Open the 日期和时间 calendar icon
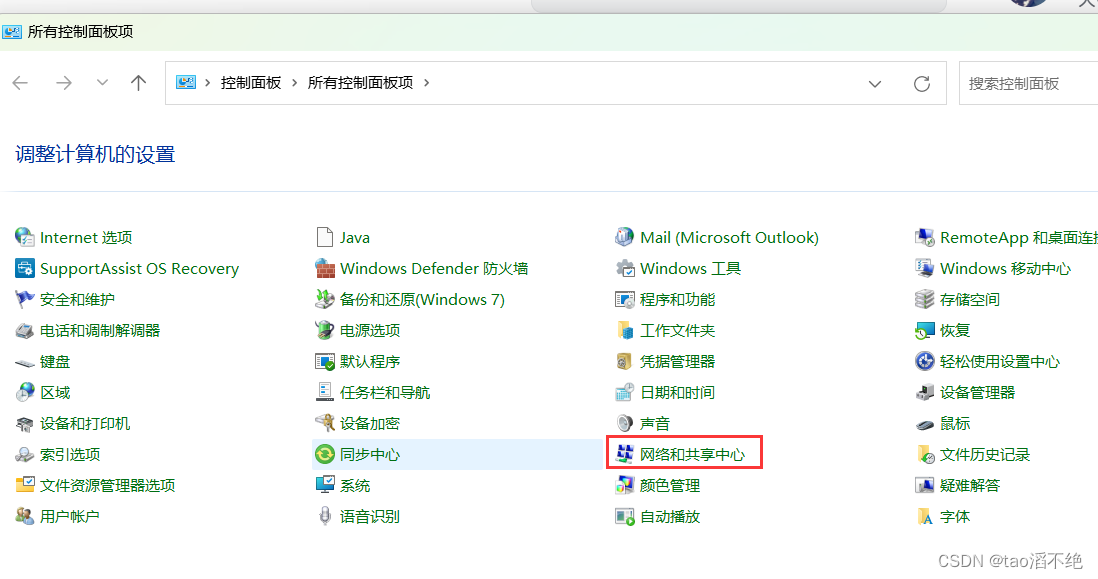Screen dimensions: 1098x579 click(x=624, y=392)
